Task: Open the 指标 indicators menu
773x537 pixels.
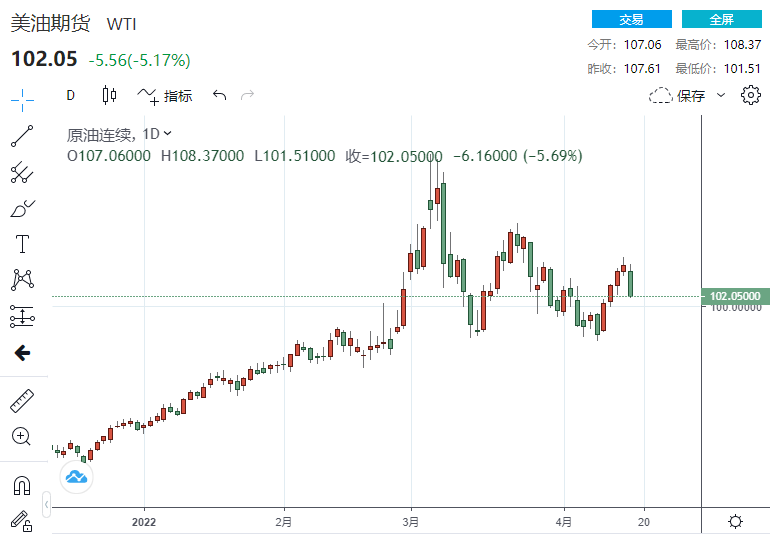Action: pyautogui.click(x=165, y=96)
